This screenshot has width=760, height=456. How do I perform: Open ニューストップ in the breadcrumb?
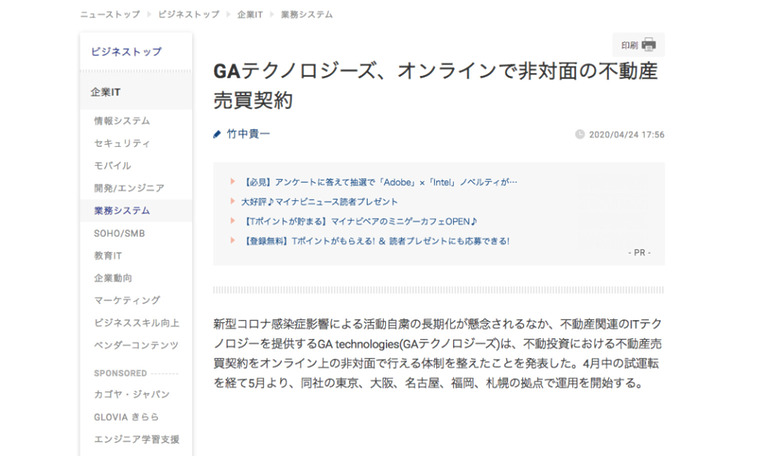click(x=111, y=15)
